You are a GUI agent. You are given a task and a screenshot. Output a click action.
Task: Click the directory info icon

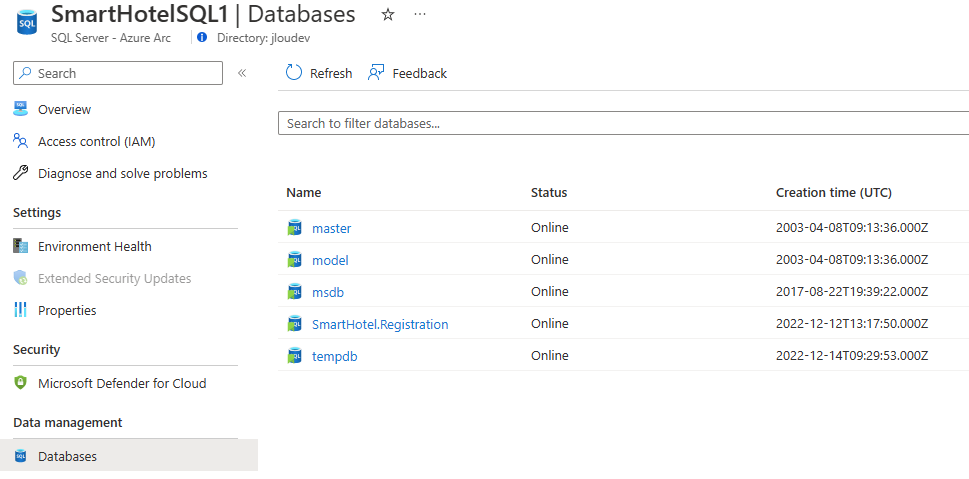[x=202, y=37]
